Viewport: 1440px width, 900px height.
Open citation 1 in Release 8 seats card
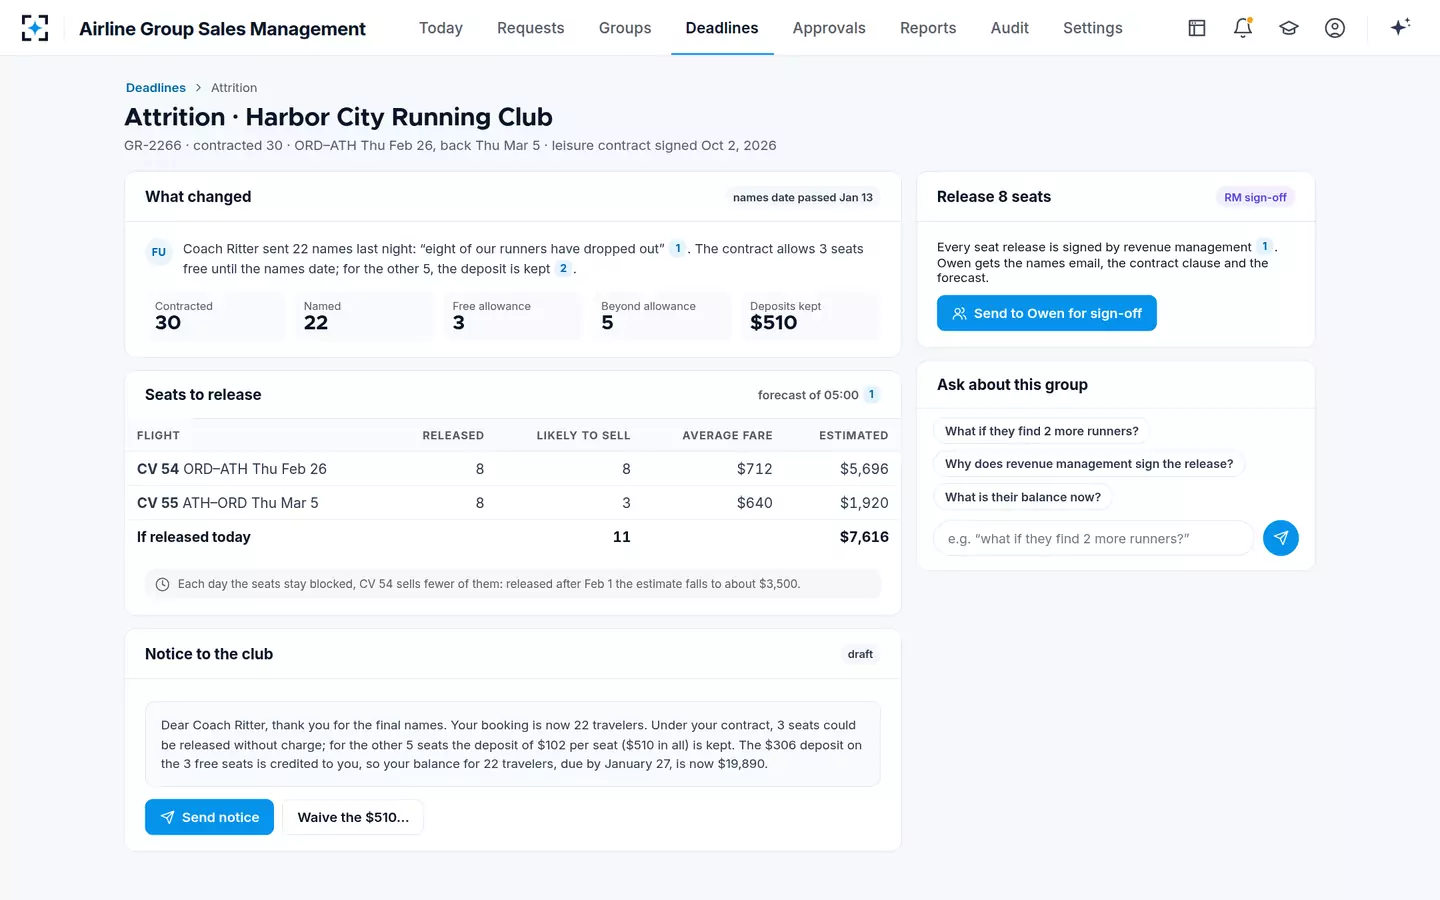(1265, 247)
